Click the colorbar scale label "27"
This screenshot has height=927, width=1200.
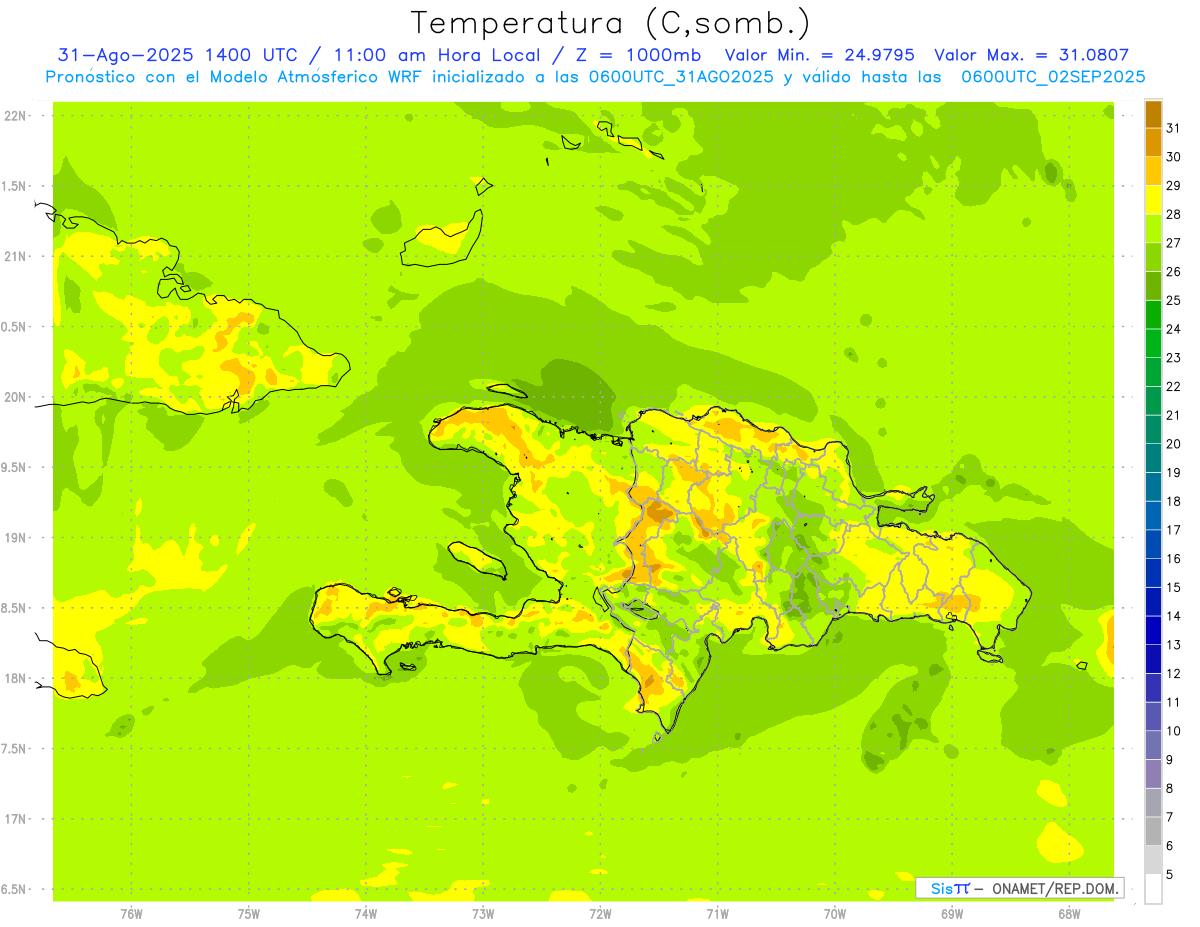tap(1174, 243)
